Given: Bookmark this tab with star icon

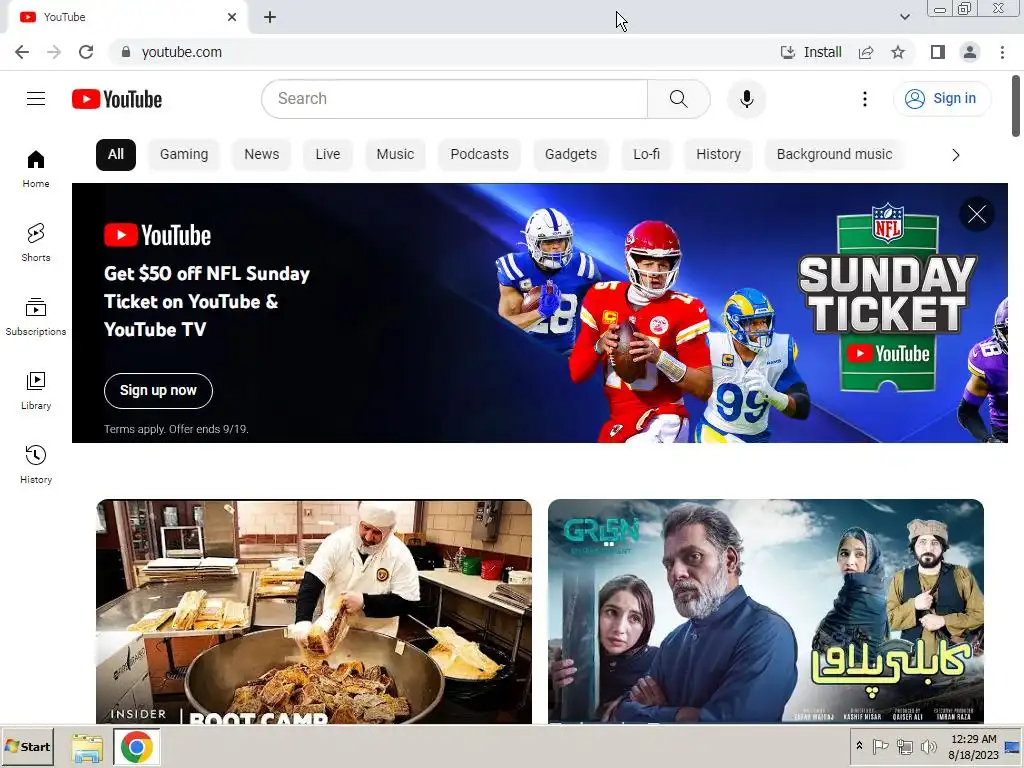Looking at the screenshot, I should coord(898,52).
